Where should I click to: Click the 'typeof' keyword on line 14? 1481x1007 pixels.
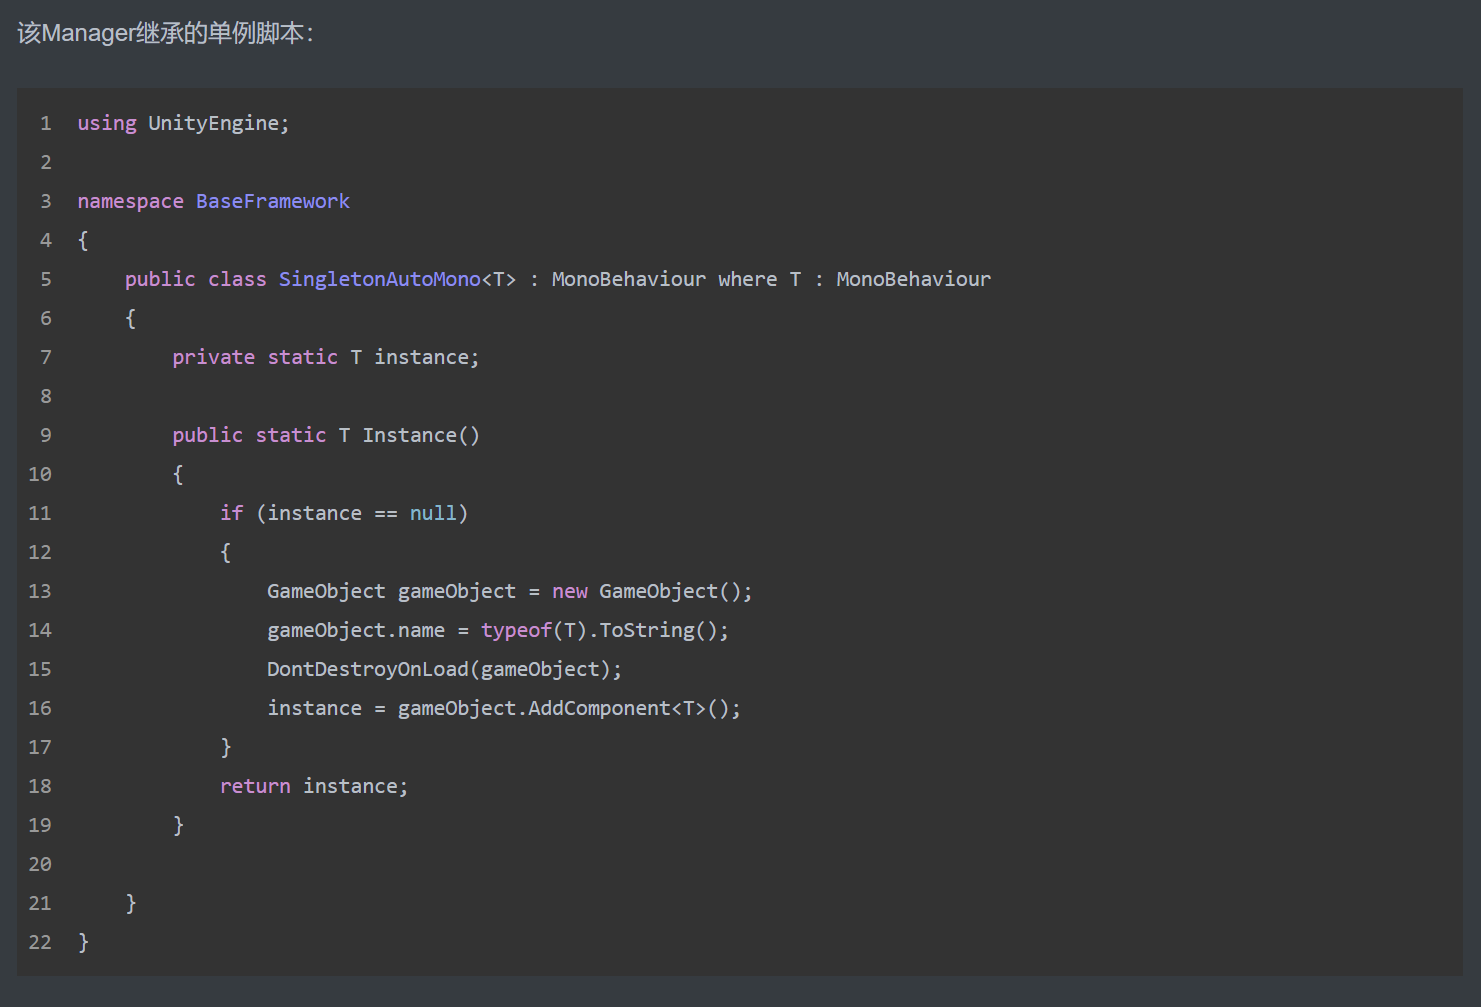click(516, 630)
